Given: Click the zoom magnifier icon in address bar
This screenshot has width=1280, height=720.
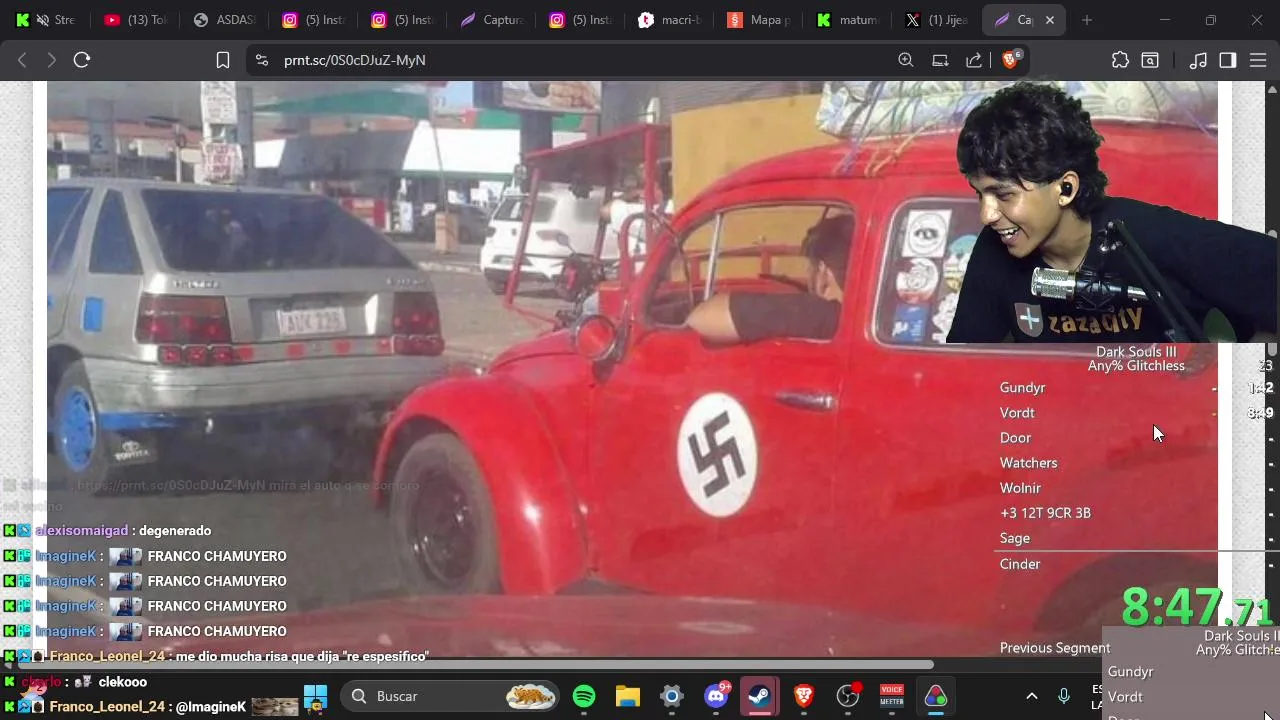Looking at the screenshot, I should click(x=906, y=60).
